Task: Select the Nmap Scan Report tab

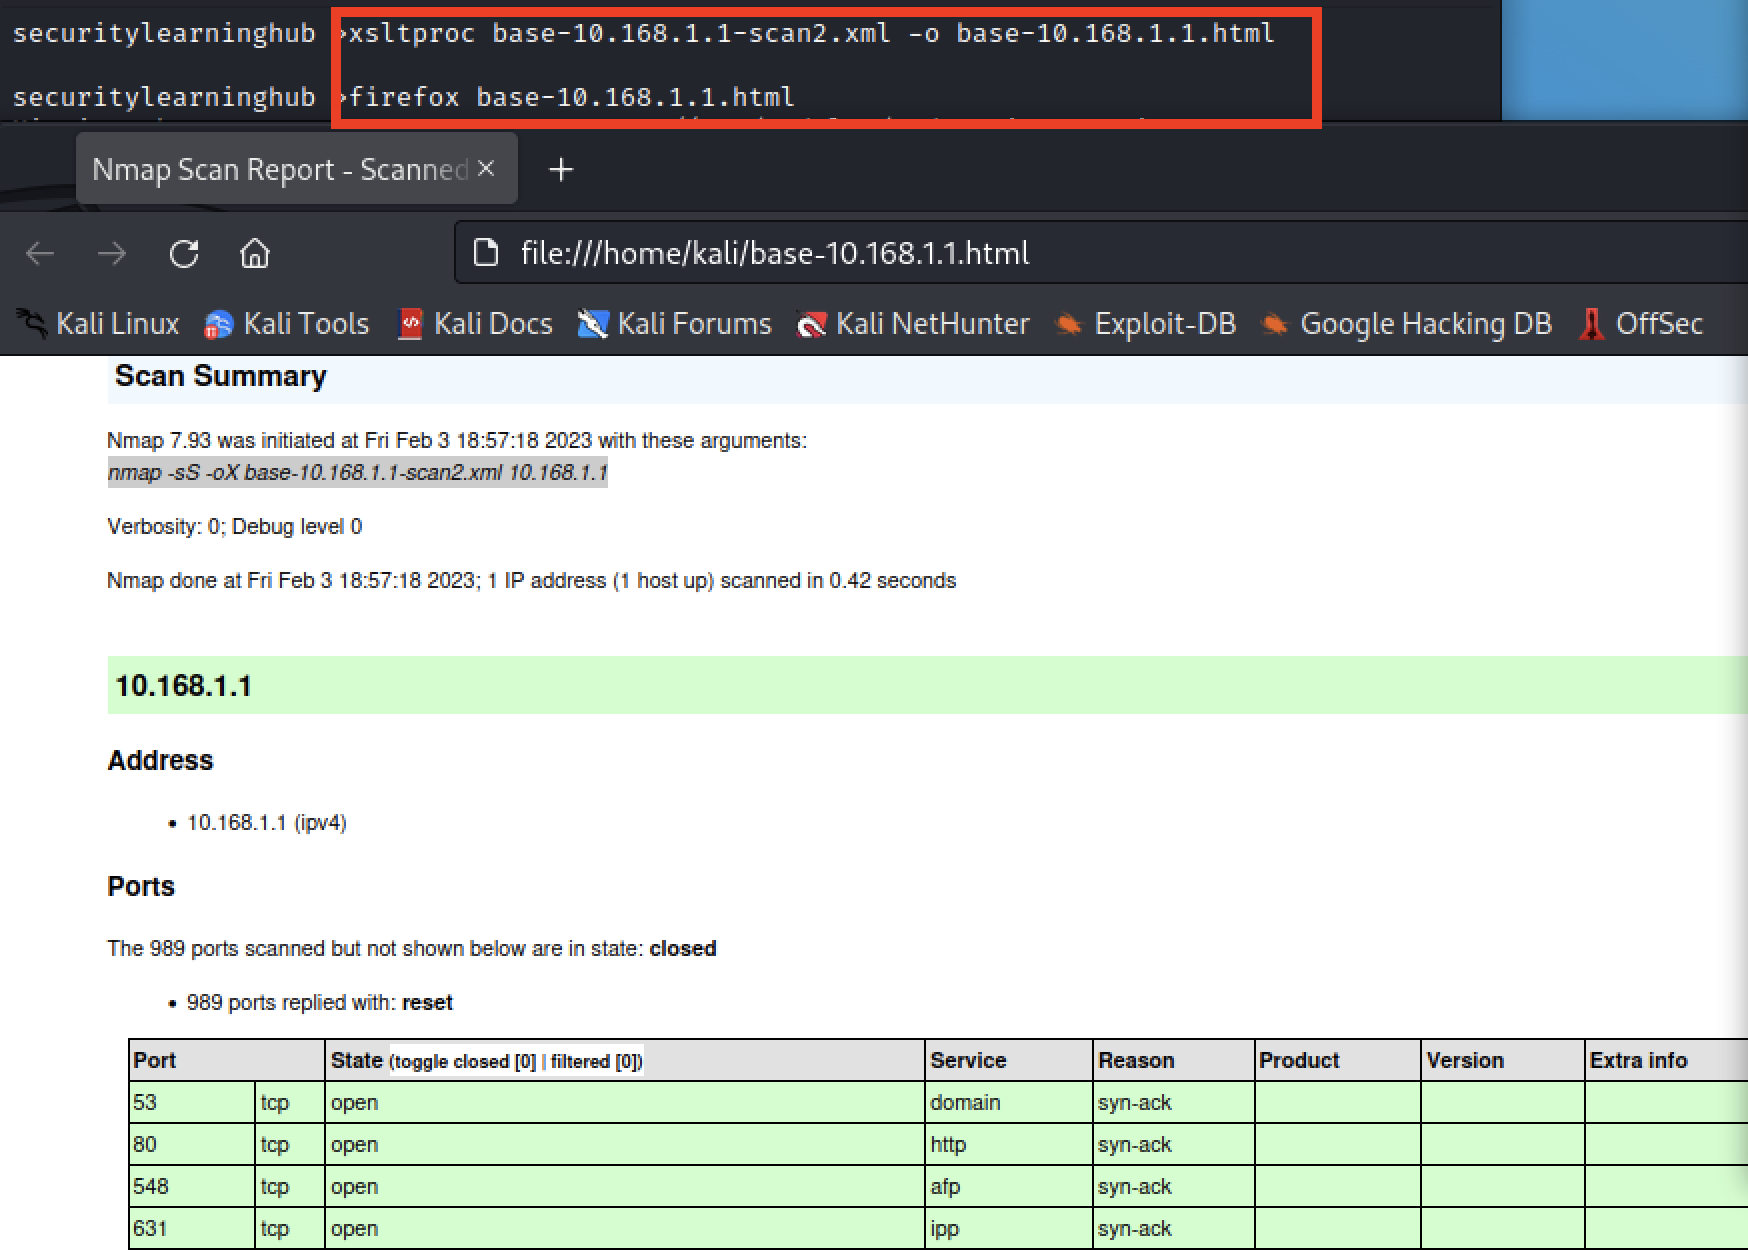Action: click(296, 169)
